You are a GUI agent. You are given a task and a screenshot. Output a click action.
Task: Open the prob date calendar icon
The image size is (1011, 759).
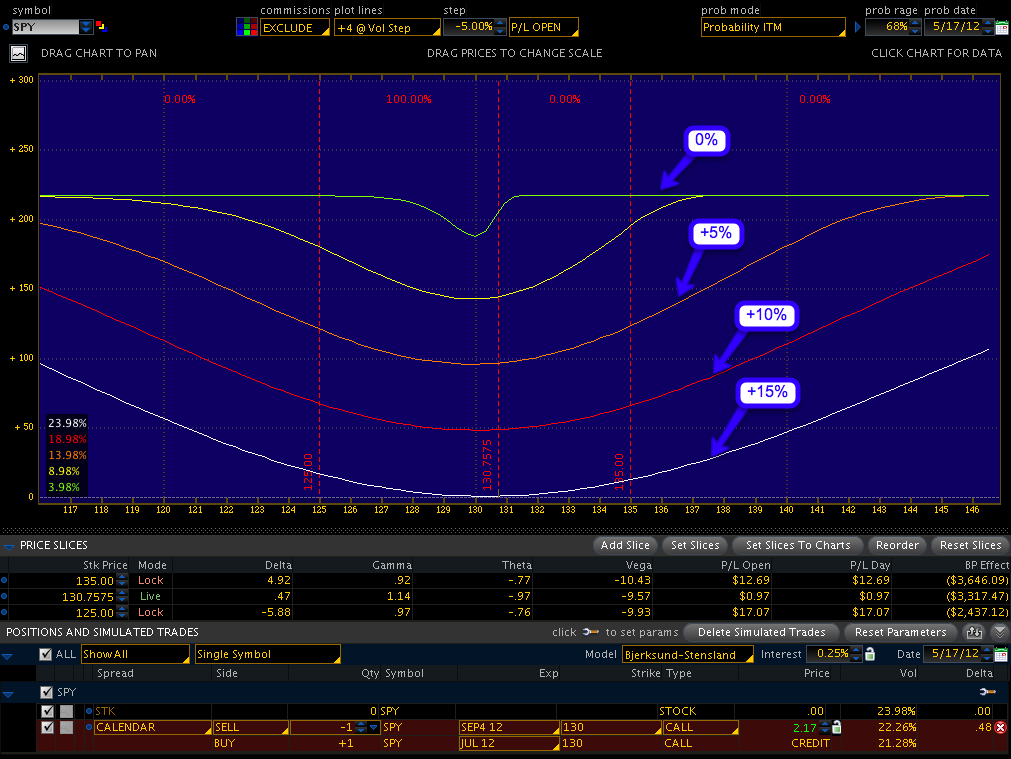click(x=1001, y=27)
